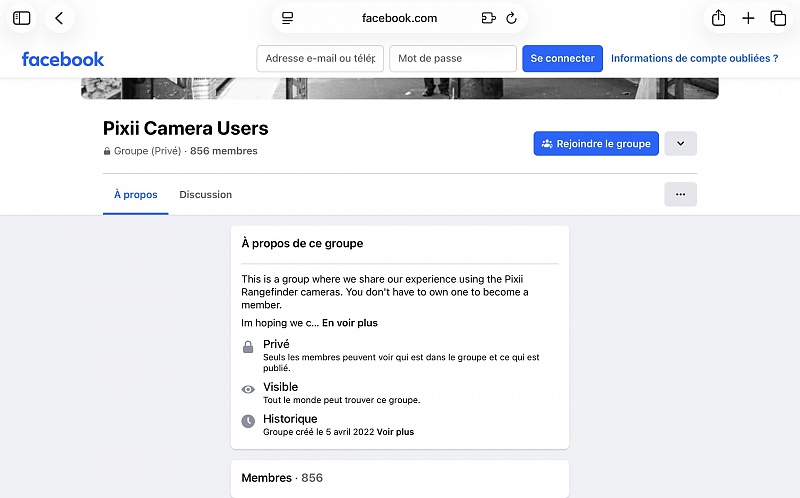Image resolution: width=800 pixels, height=498 pixels.
Task: Show the tab overview icon
Action: 778,18
